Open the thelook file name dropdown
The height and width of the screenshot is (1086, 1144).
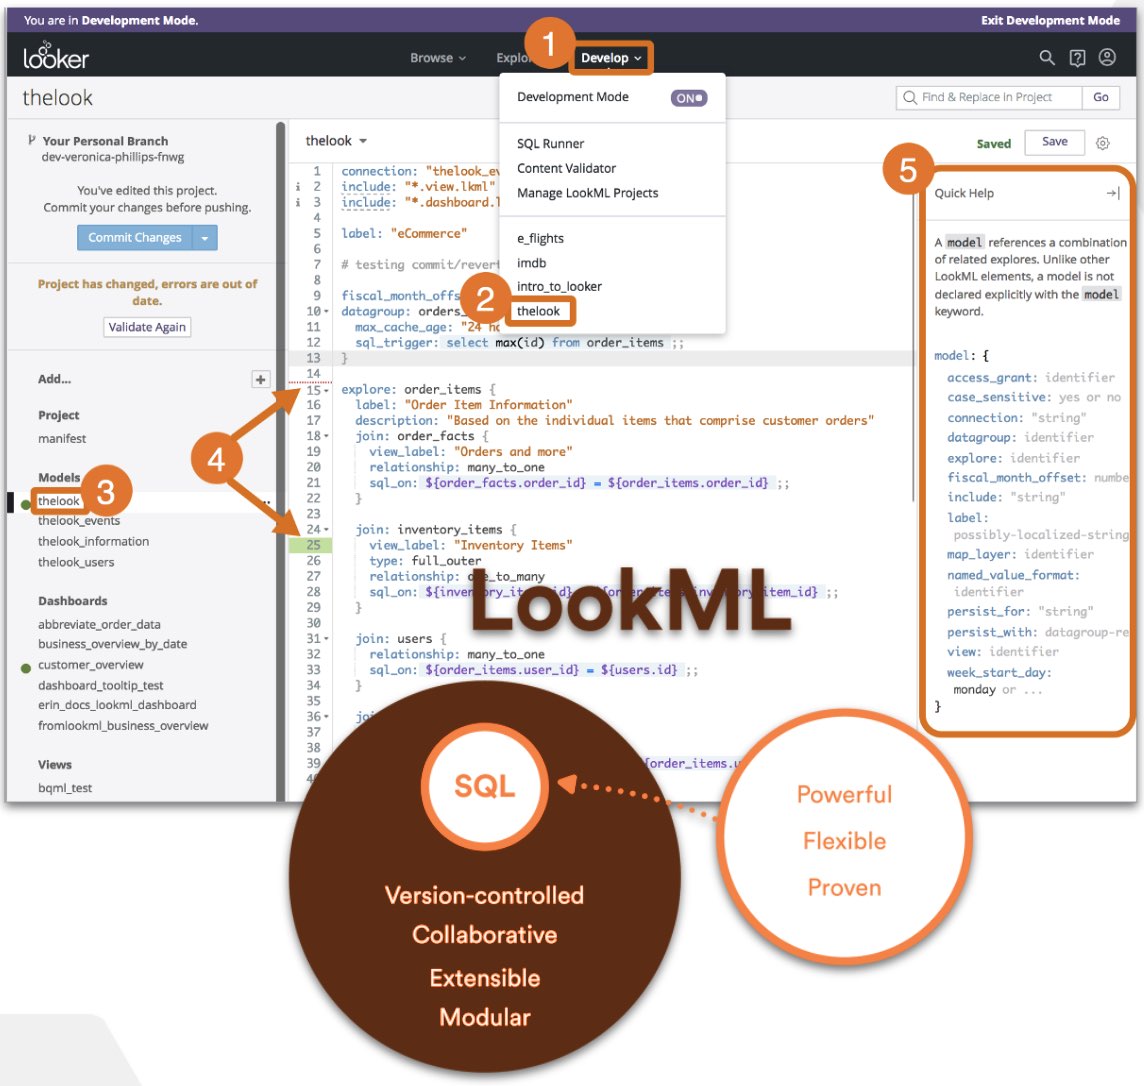pyautogui.click(x=336, y=140)
